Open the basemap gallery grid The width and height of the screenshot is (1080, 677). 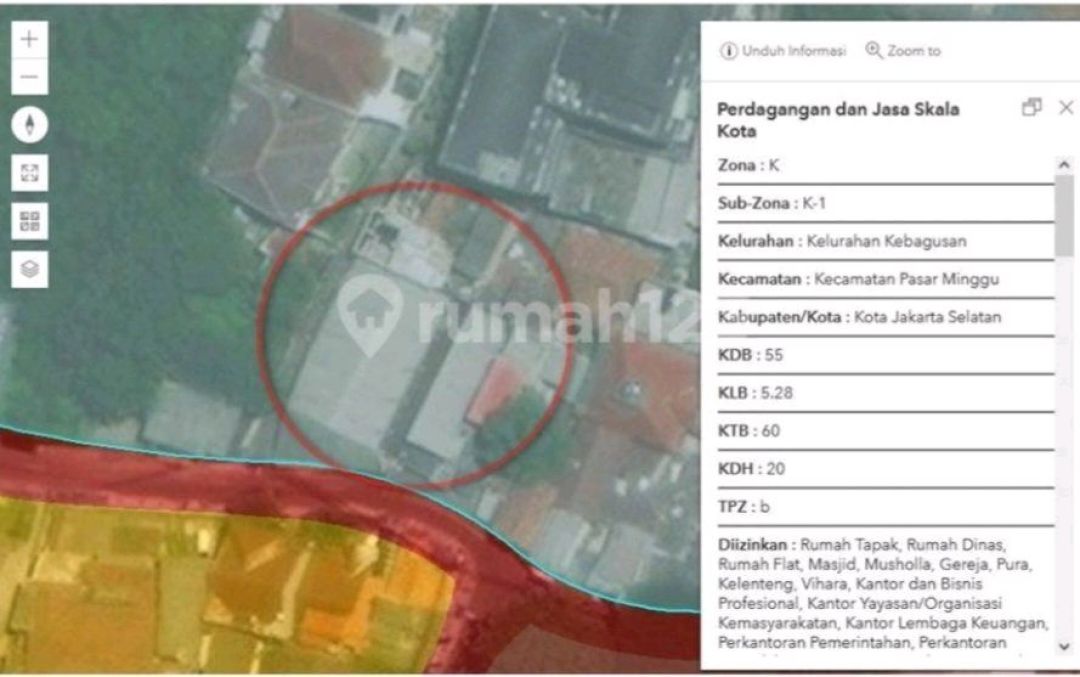(x=30, y=221)
